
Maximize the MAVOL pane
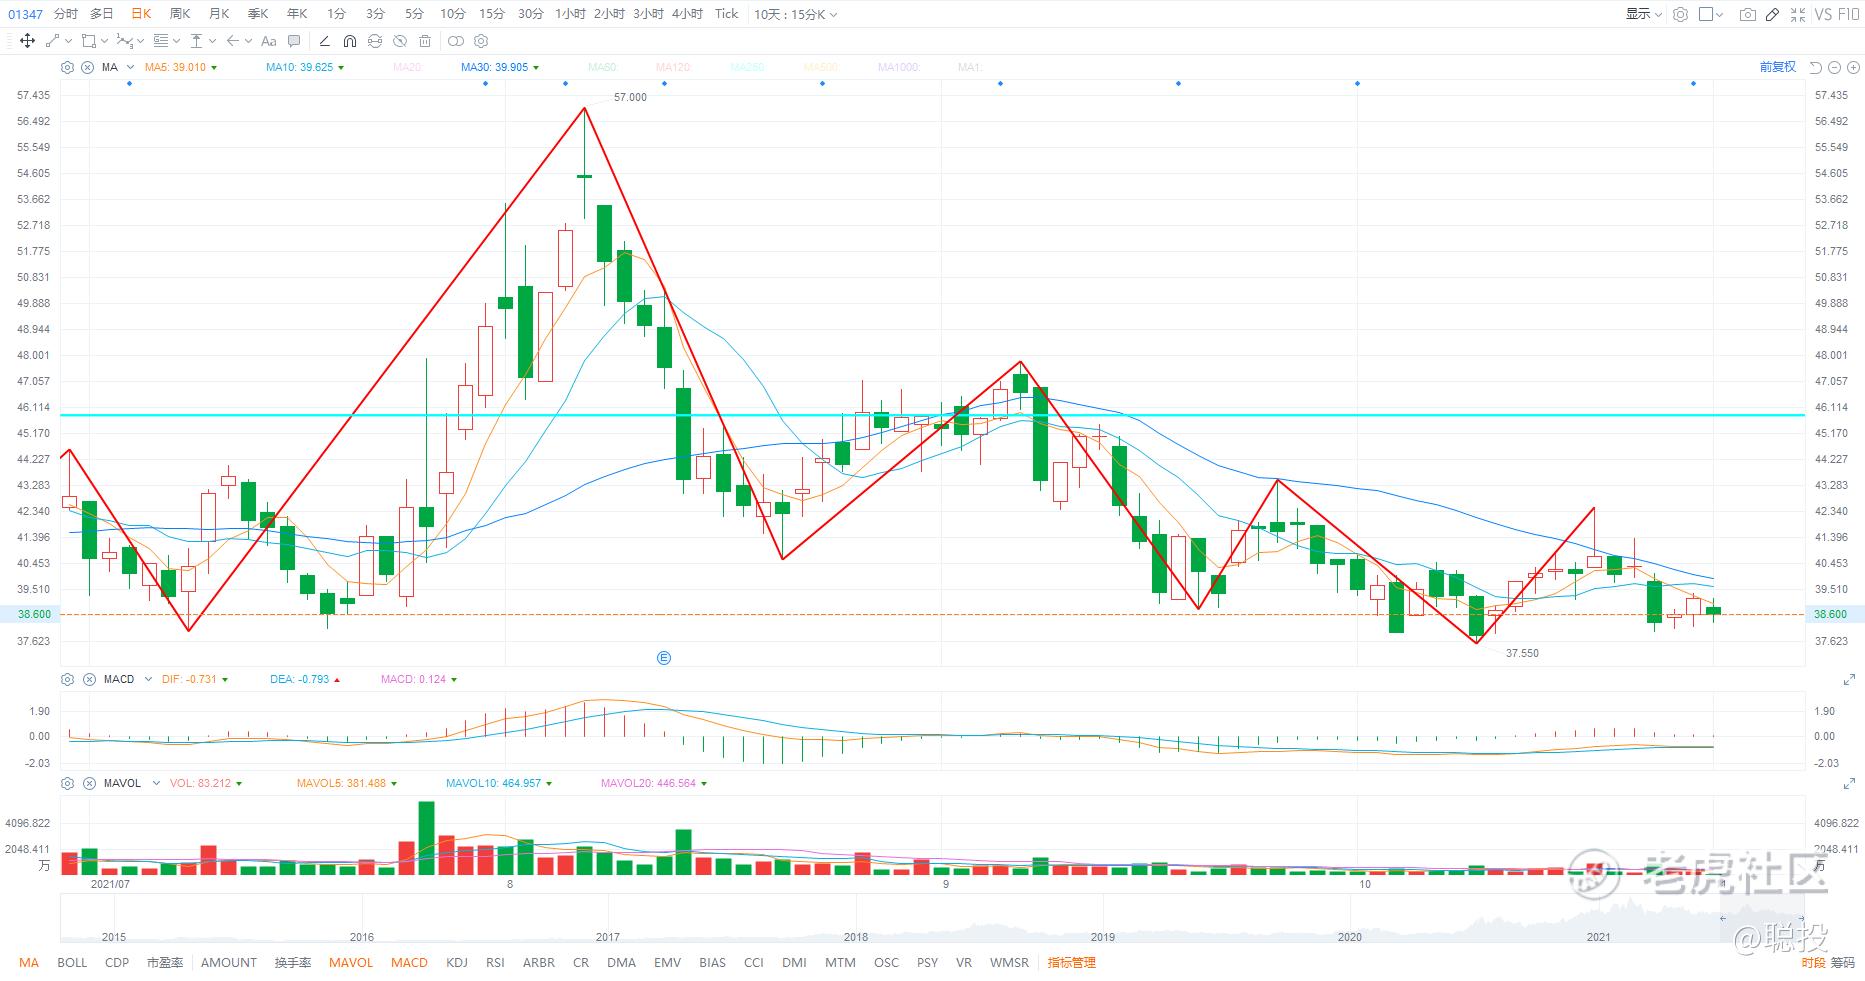point(1849,784)
